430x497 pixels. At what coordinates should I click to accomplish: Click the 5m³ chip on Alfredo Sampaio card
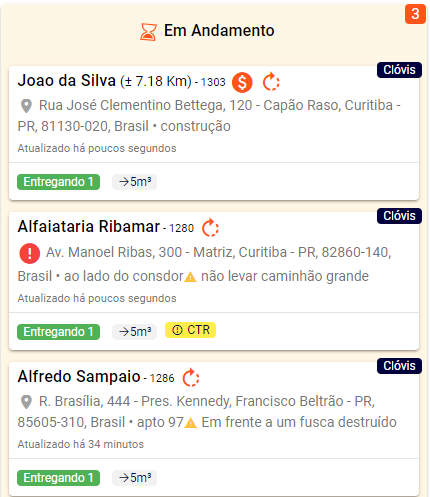pos(134,478)
